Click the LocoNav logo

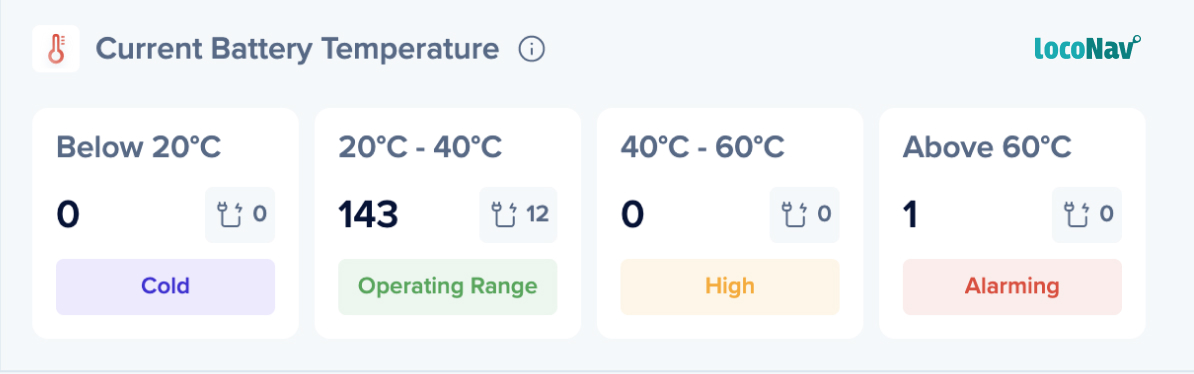(x=1087, y=47)
